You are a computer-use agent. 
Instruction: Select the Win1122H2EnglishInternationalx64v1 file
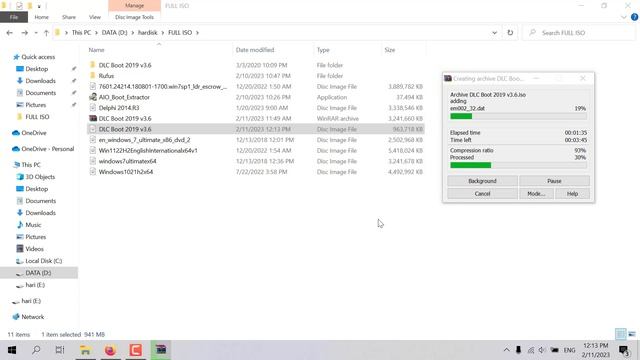point(148,151)
